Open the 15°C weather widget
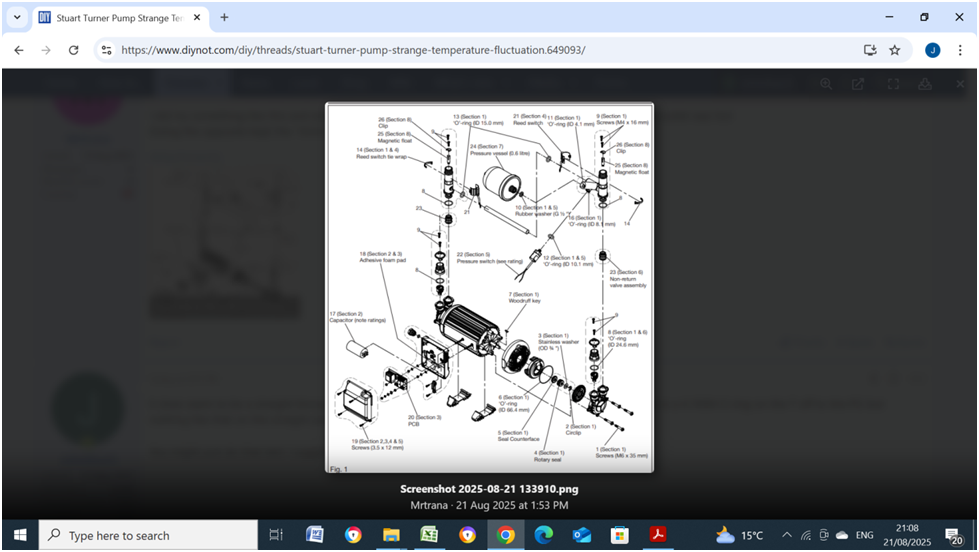The width and height of the screenshot is (979, 552). [740, 535]
